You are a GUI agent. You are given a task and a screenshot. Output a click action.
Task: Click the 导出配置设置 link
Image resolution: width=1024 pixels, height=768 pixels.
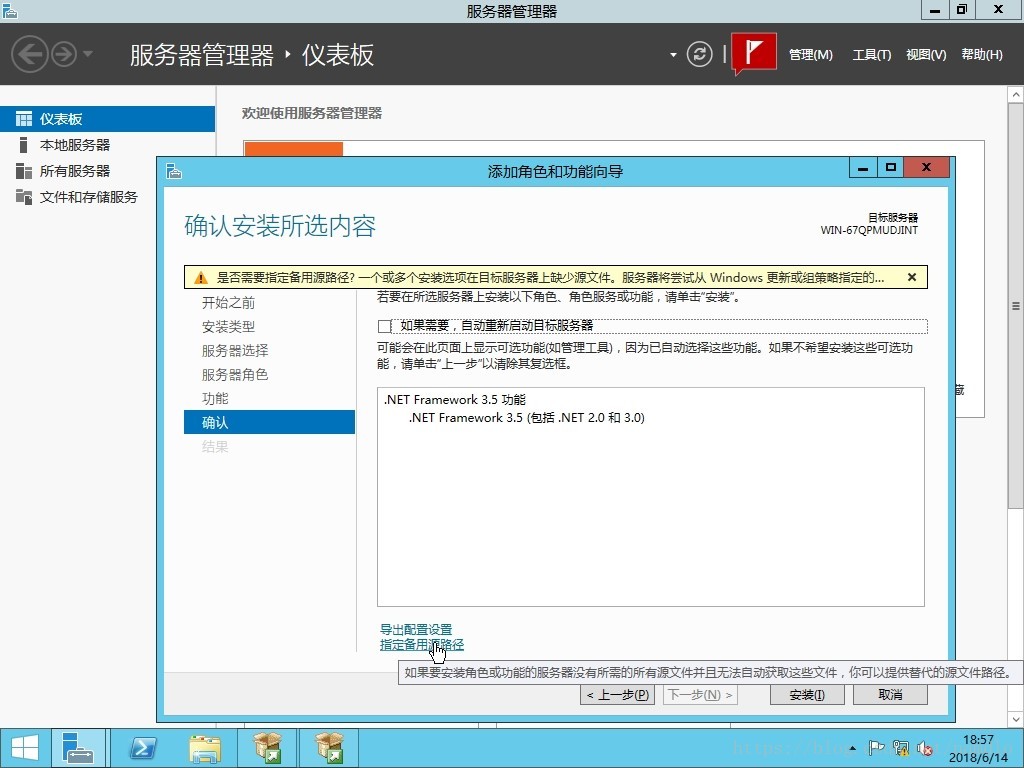416,630
